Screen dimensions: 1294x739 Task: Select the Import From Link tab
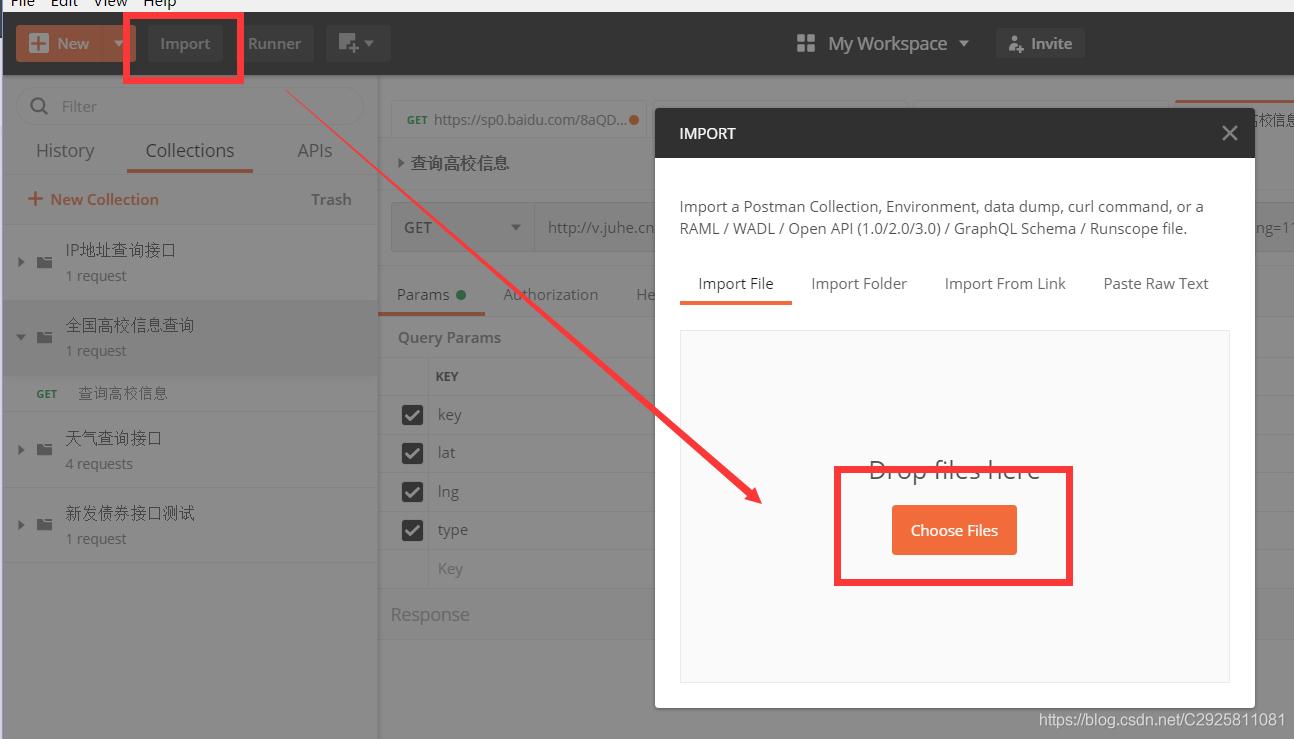tap(1005, 284)
